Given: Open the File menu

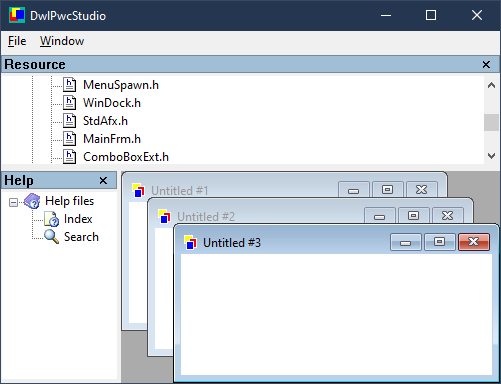Looking at the screenshot, I should point(17,41).
